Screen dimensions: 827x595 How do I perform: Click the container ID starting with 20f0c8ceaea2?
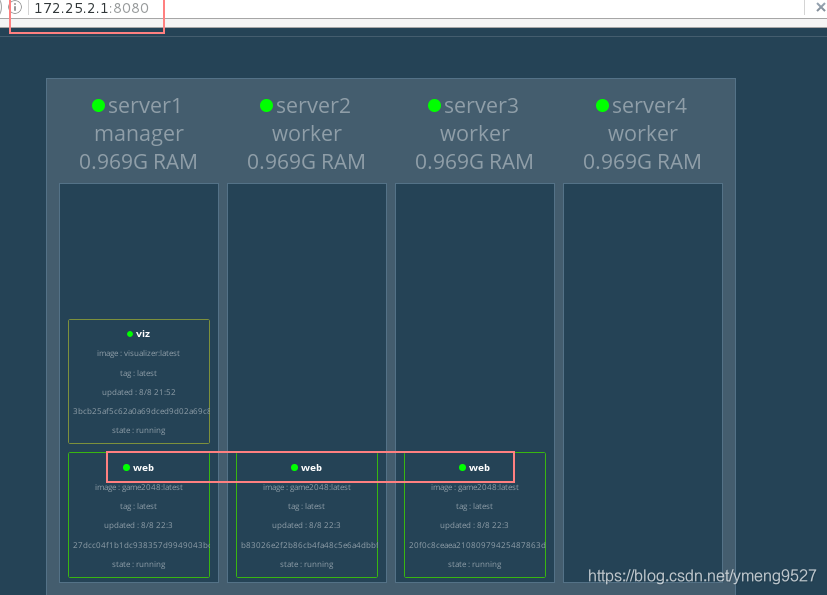477,545
